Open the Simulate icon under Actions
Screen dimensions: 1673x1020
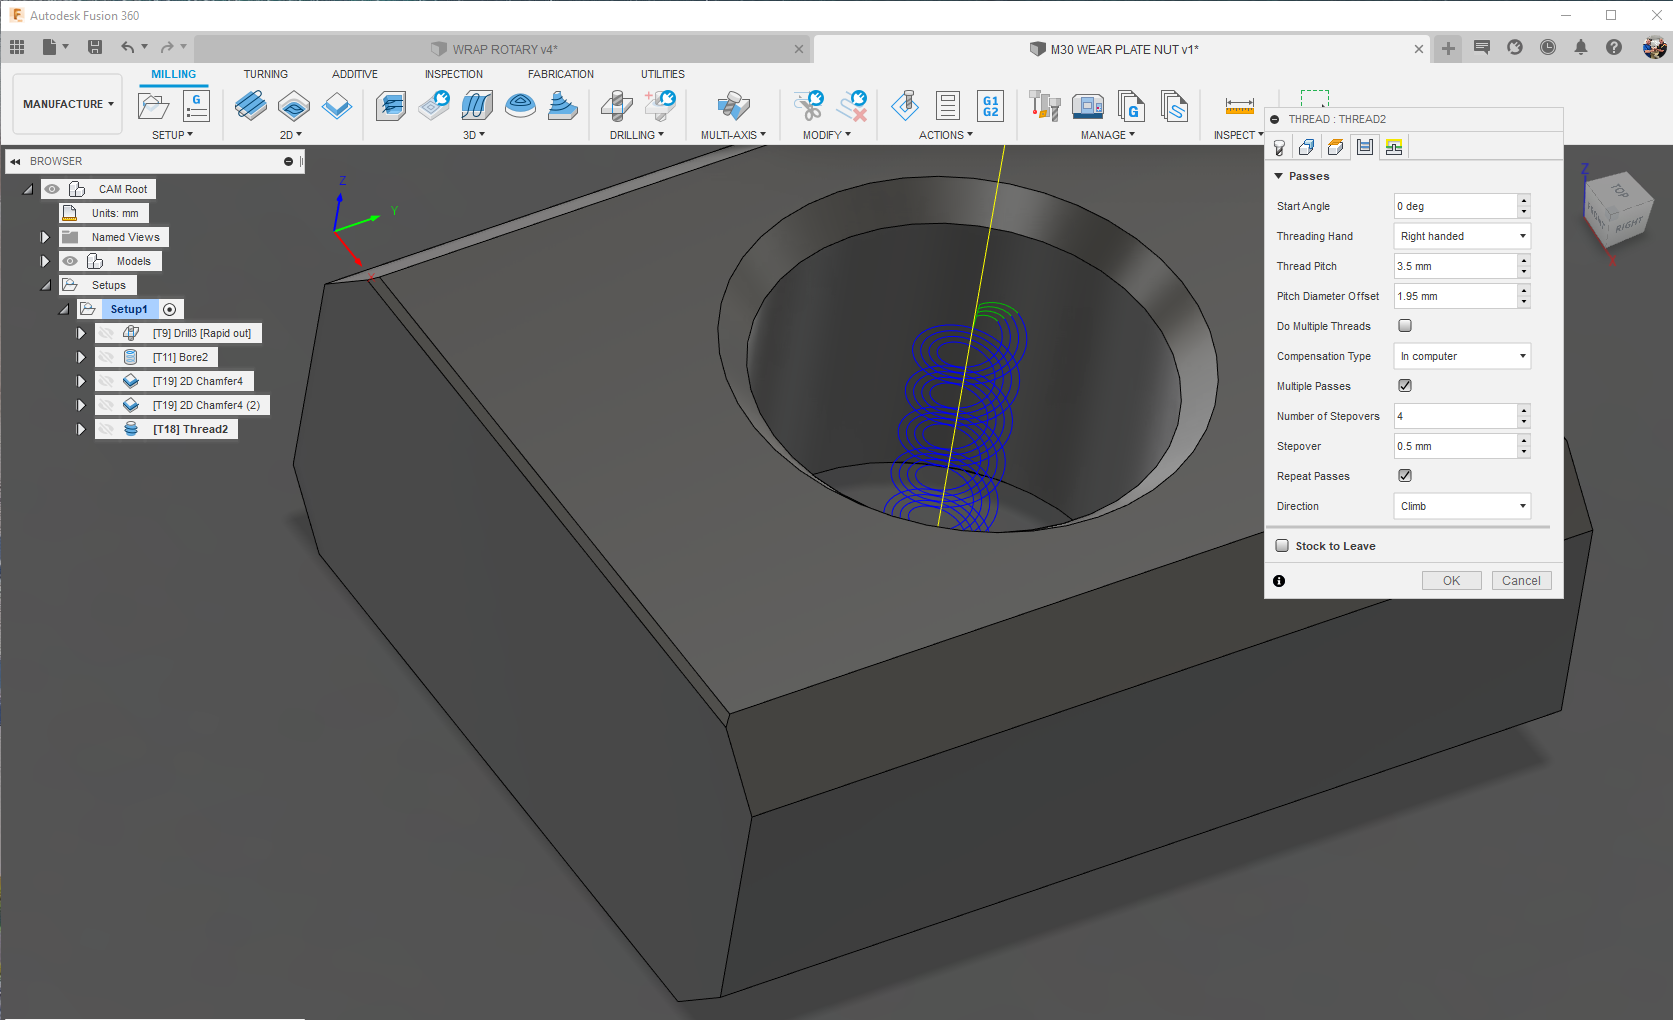905,106
